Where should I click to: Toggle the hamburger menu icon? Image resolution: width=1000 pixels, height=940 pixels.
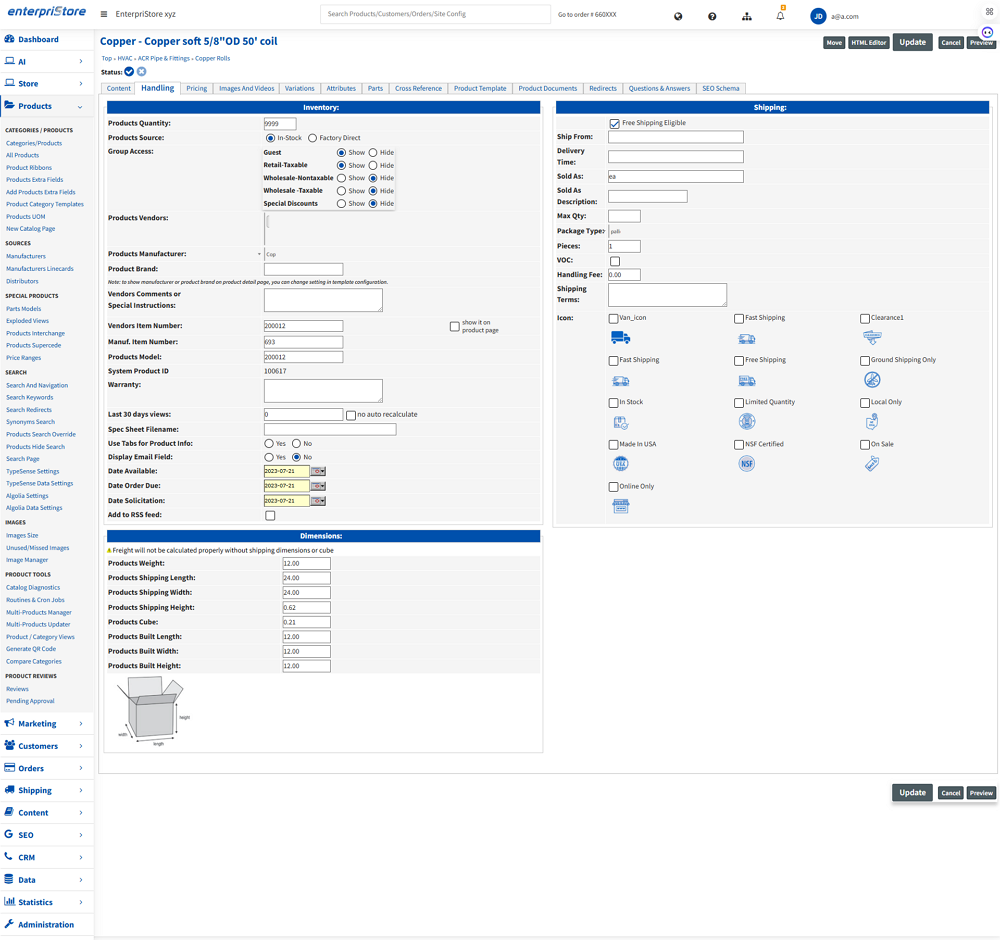(104, 15)
